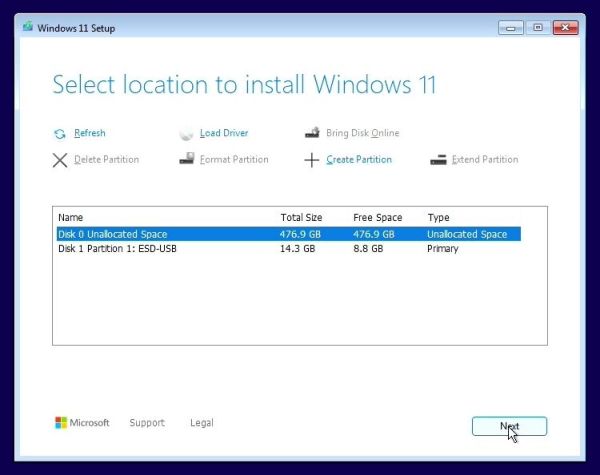The width and height of the screenshot is (600, 475).
Task: Click the Delete Partition X icon
Action: 60,160
